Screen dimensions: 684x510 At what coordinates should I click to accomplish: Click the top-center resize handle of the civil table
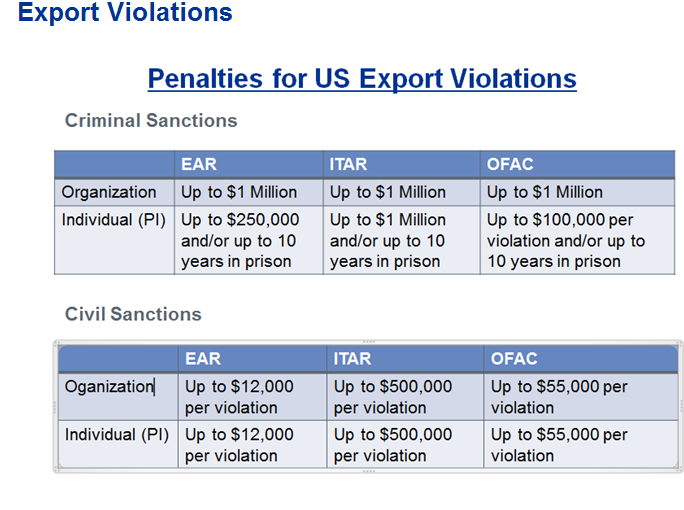(368, 341)
